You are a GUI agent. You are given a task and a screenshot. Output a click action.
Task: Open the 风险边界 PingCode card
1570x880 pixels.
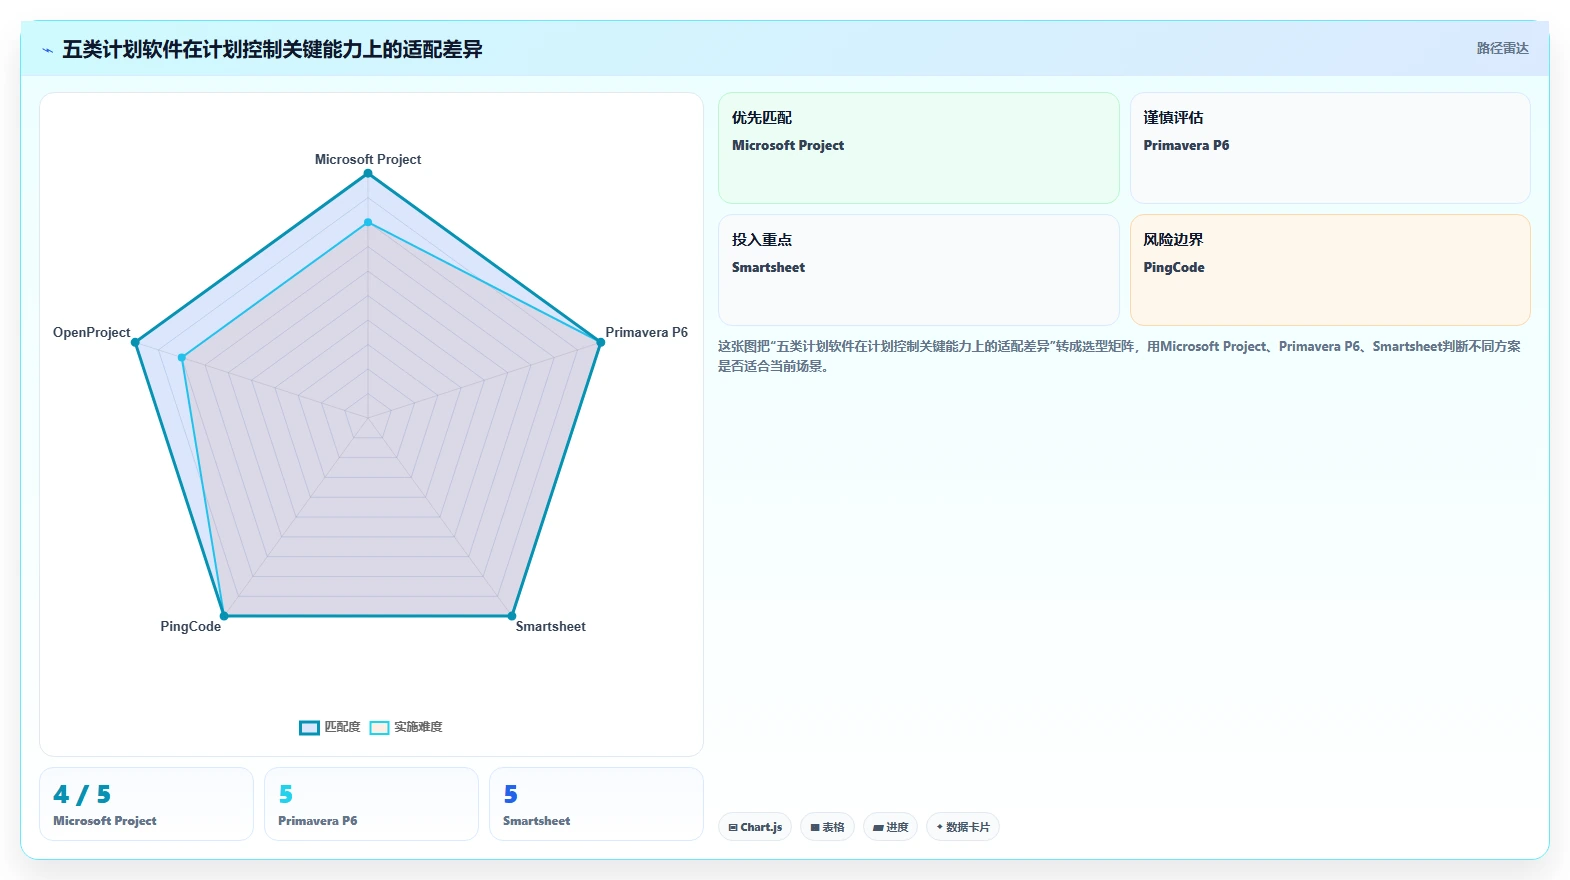[1330, 270]
